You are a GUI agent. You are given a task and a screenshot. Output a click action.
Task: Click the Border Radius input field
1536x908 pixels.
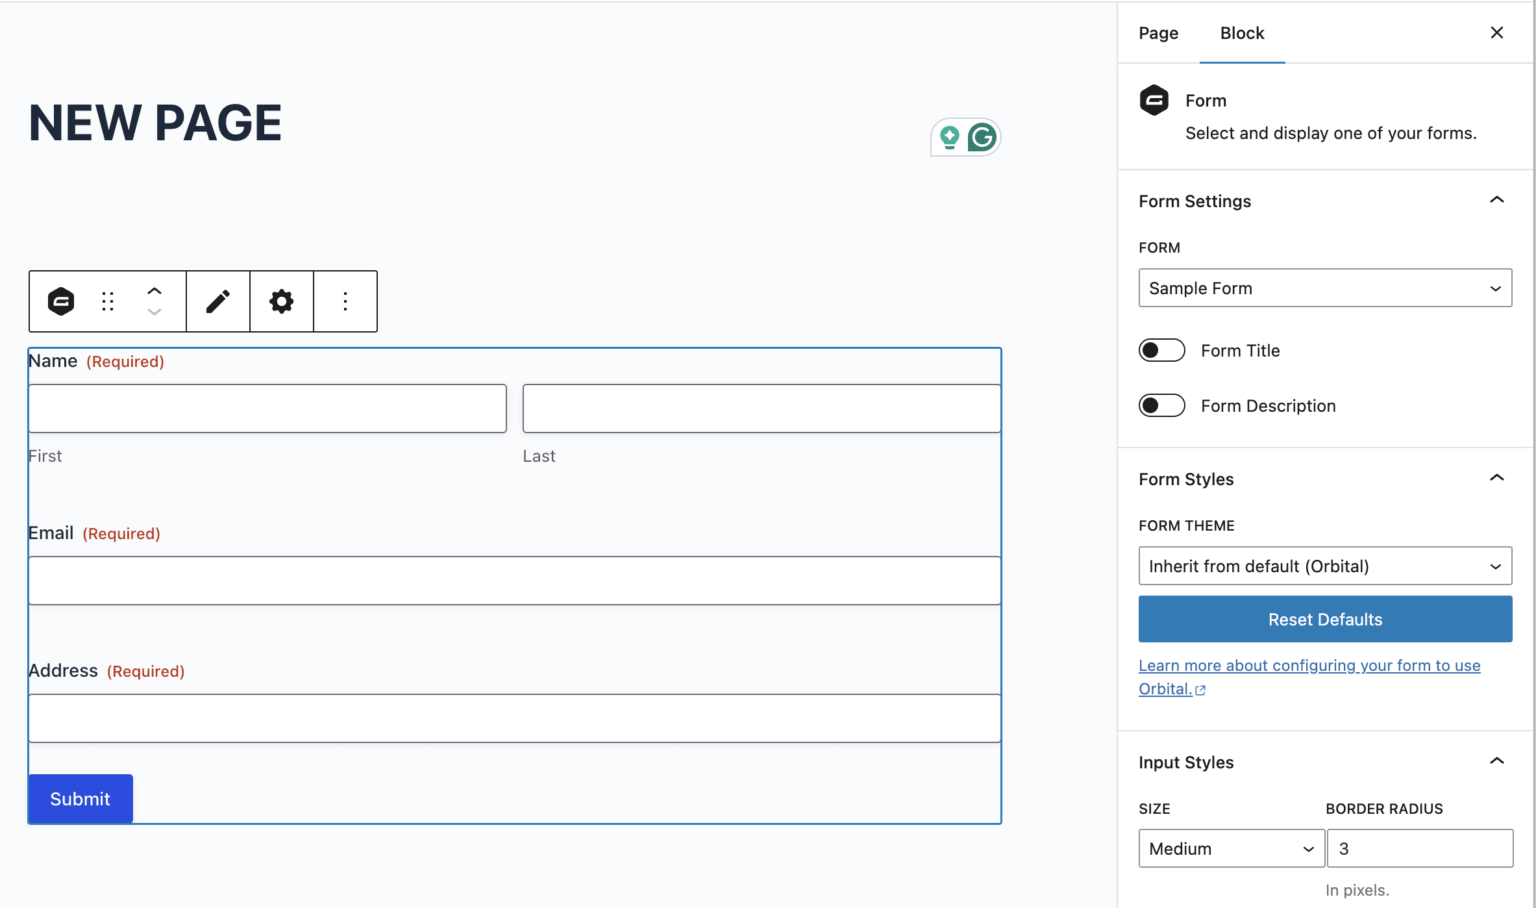click(1420, 848)
